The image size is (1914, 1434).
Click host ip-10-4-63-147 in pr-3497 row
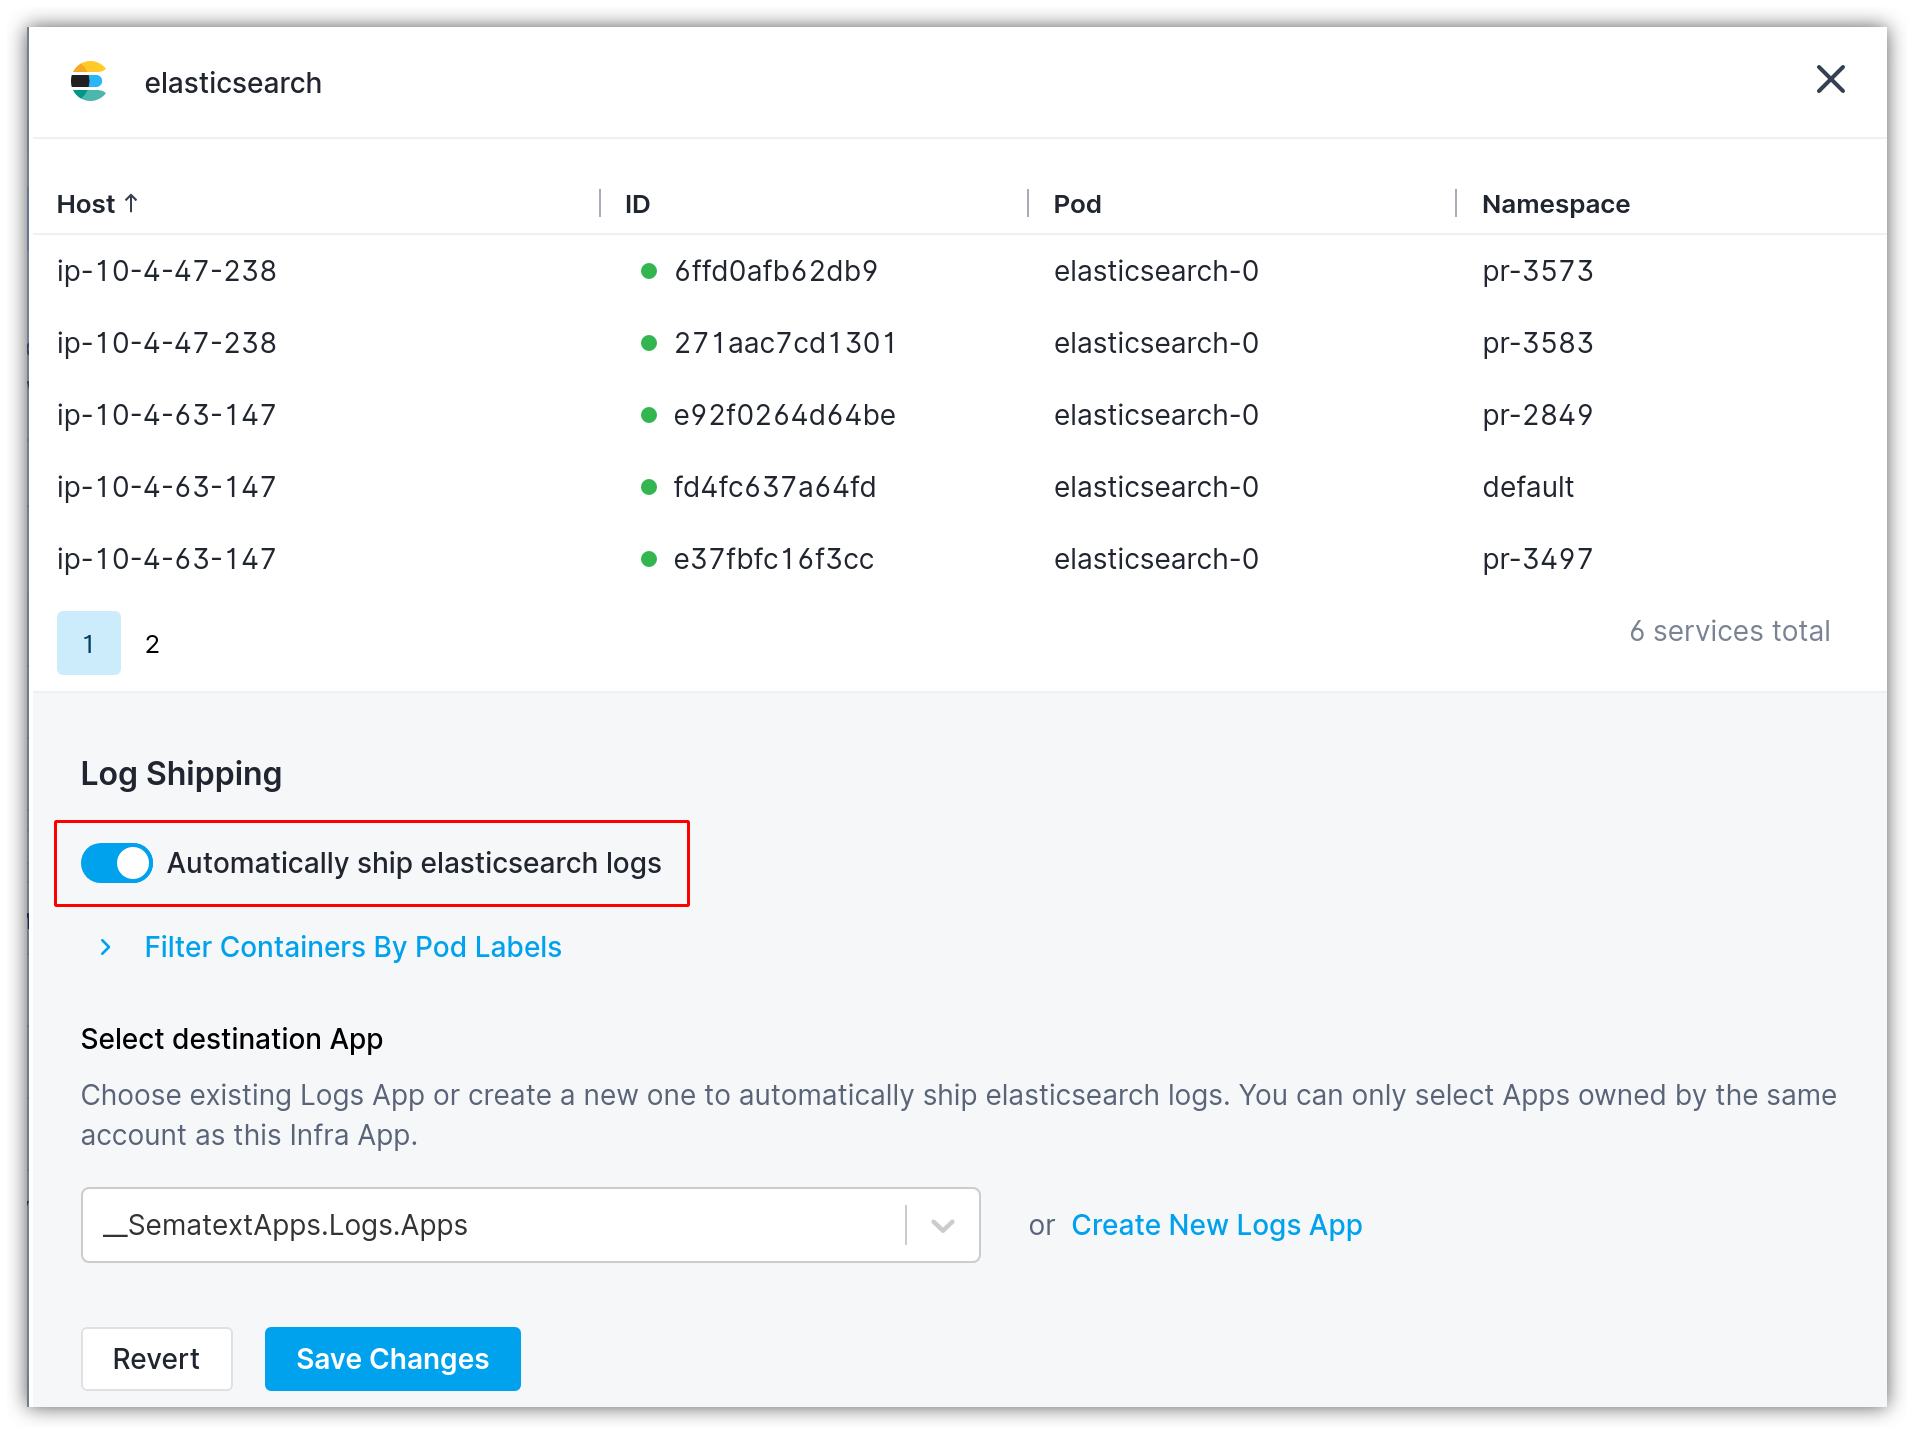pyautogui.click(x=166, y=559)
